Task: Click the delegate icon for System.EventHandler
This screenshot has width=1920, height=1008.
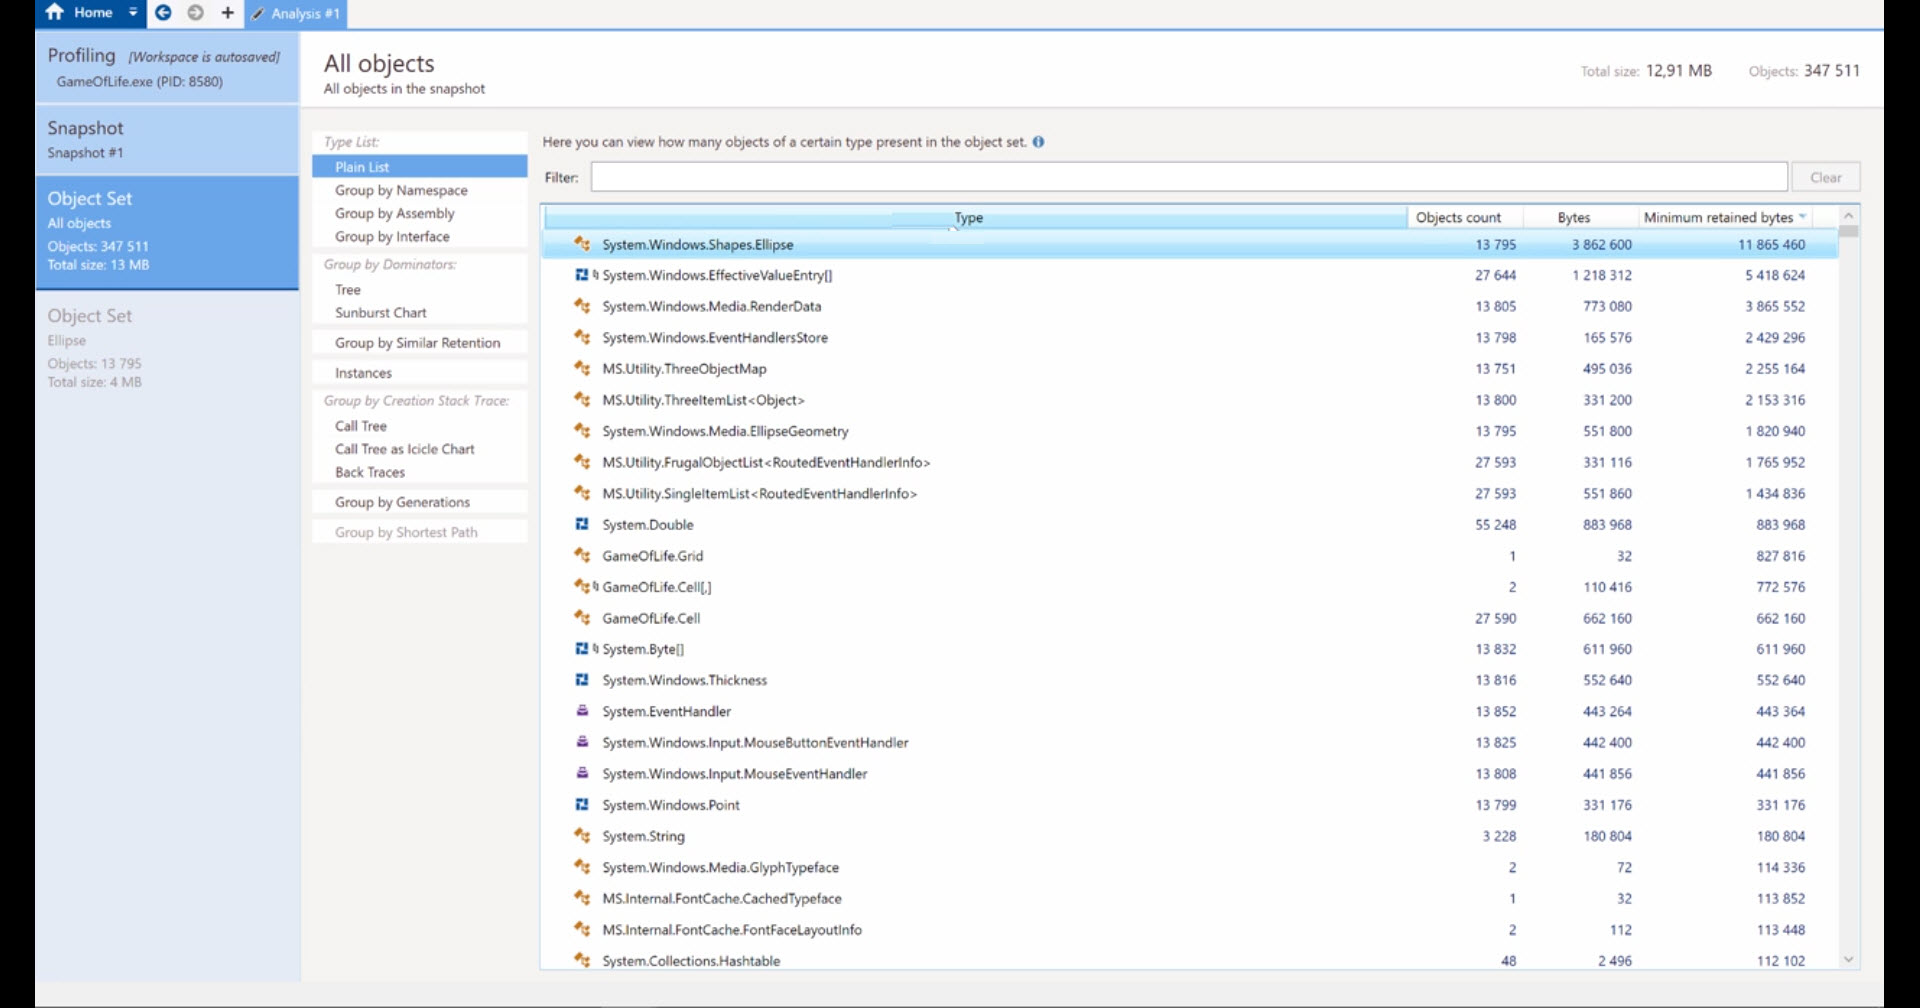Action: click(x=582, y=711)
